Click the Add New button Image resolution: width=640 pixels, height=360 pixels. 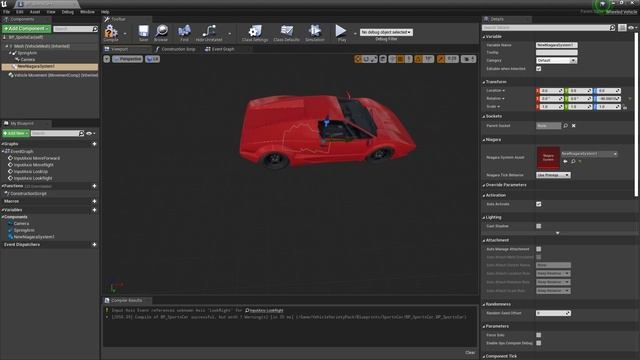[16, 133]
